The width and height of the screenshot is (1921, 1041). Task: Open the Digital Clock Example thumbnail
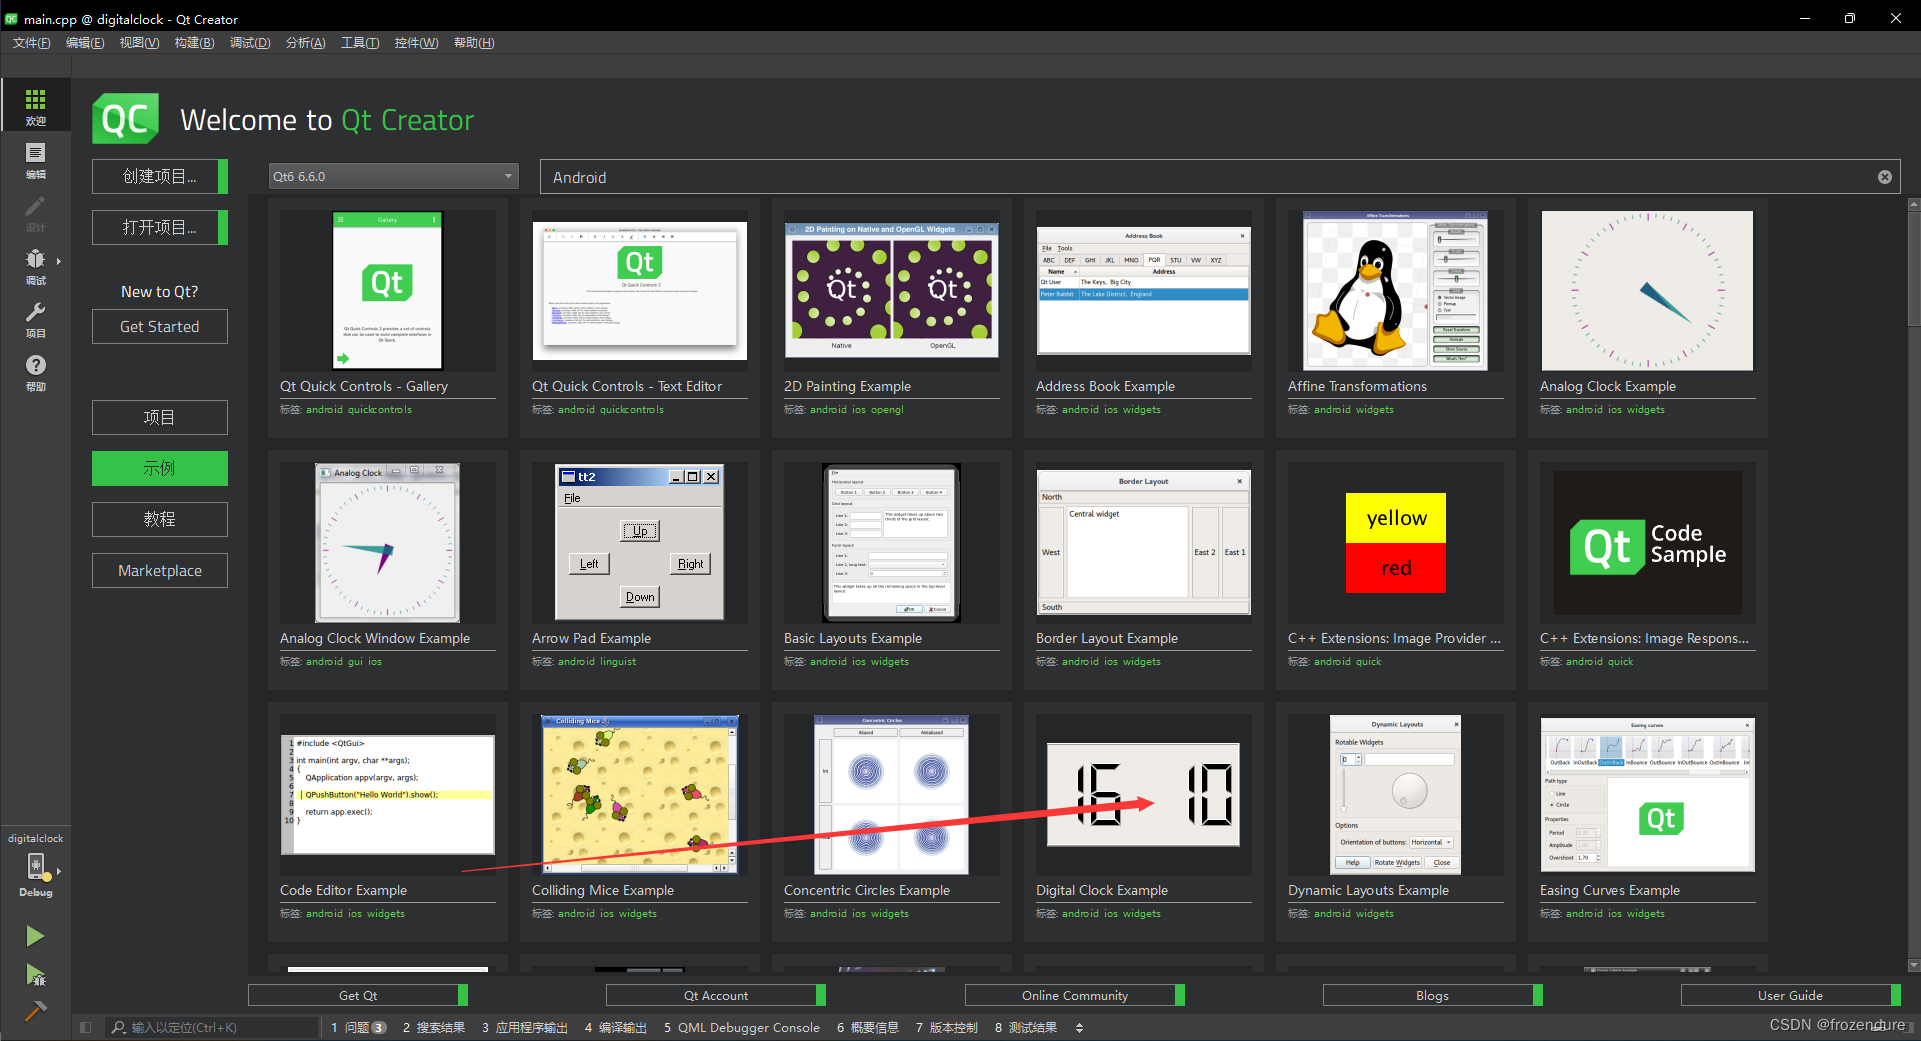point(1143,795)
